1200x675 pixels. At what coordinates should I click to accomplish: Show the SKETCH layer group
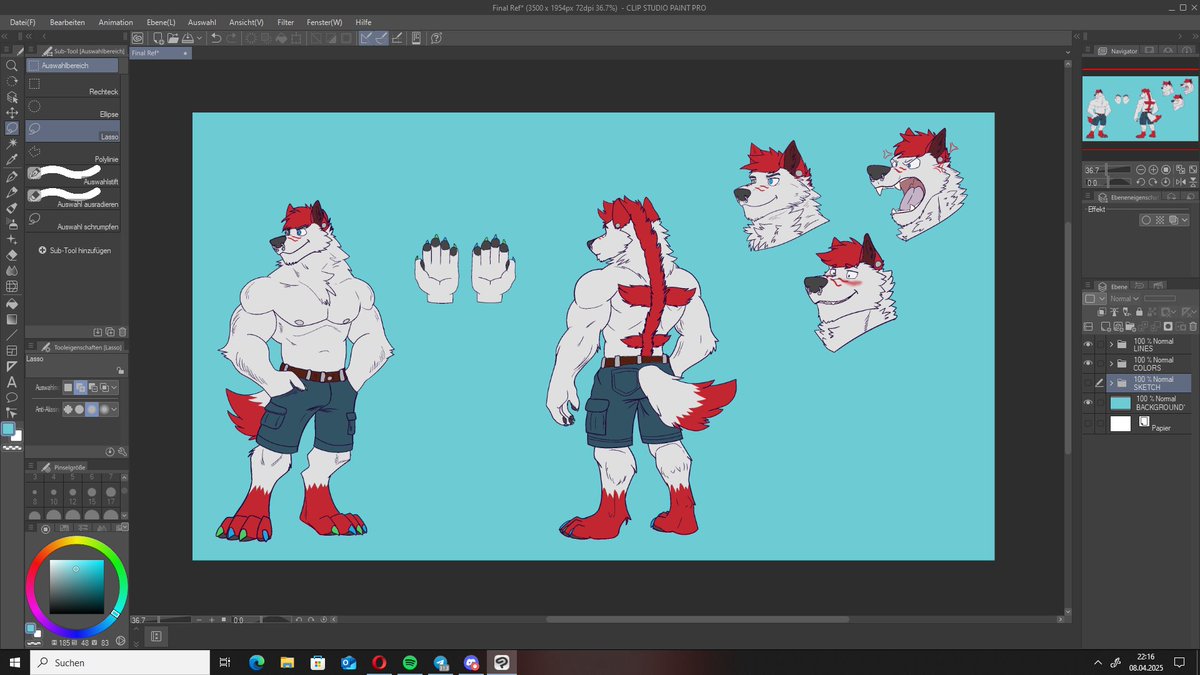tap(1088, 381)
